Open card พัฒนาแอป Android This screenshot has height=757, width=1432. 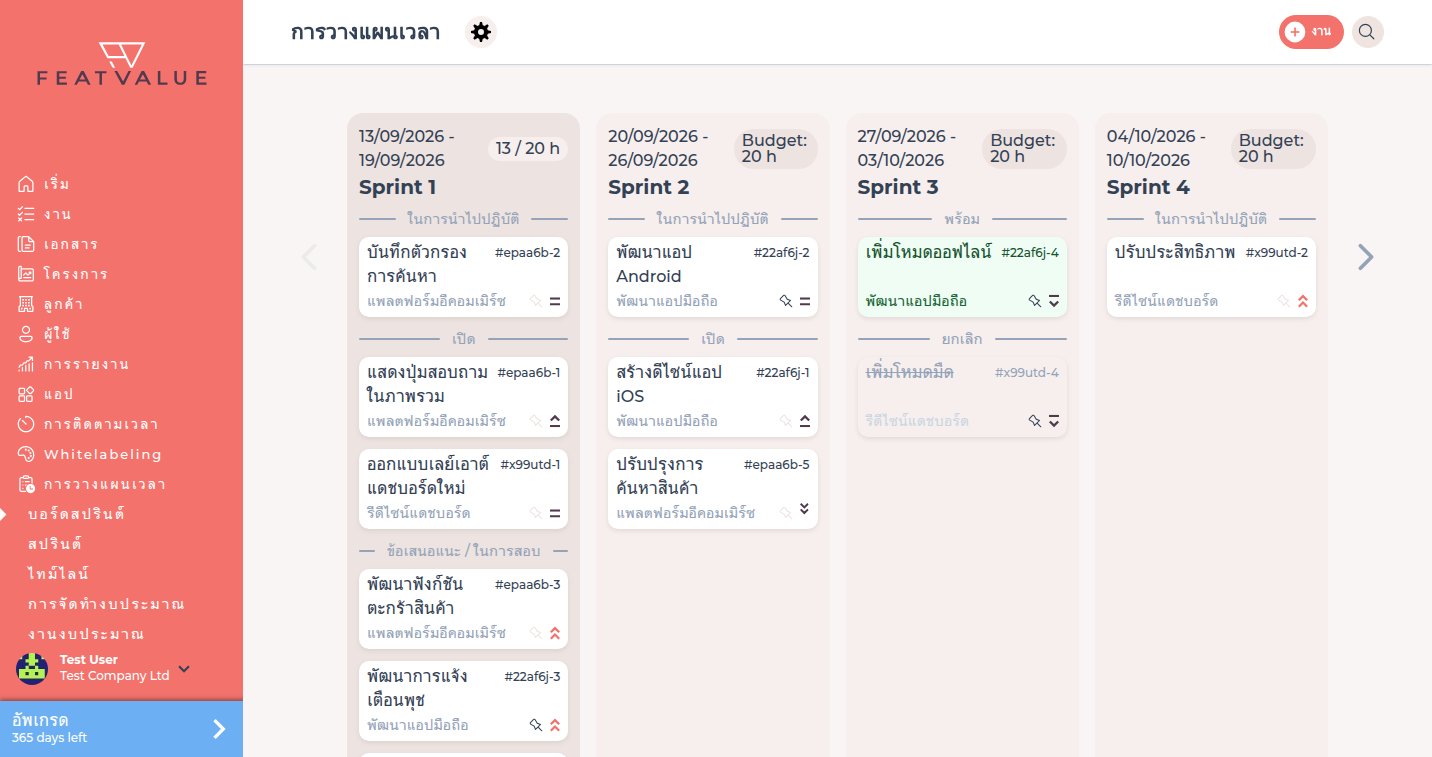(x=712, y=277)
